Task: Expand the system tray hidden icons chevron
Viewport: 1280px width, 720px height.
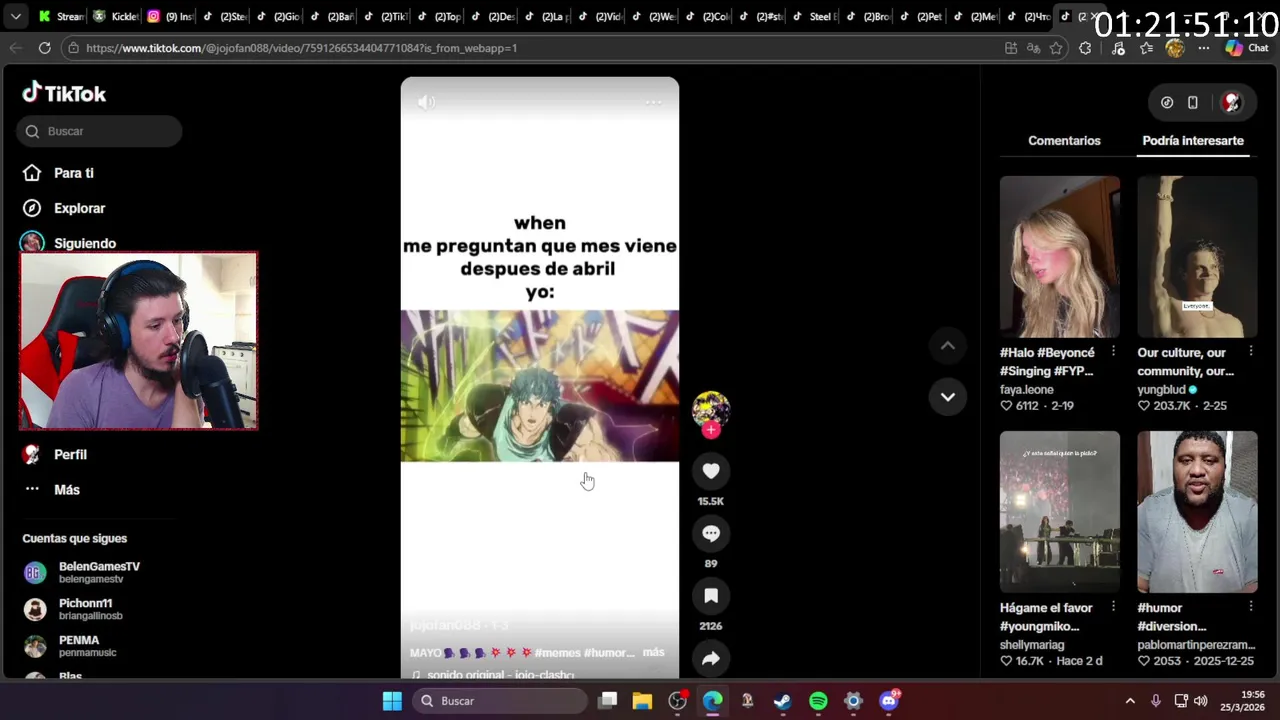Action: click(1130, 701)
